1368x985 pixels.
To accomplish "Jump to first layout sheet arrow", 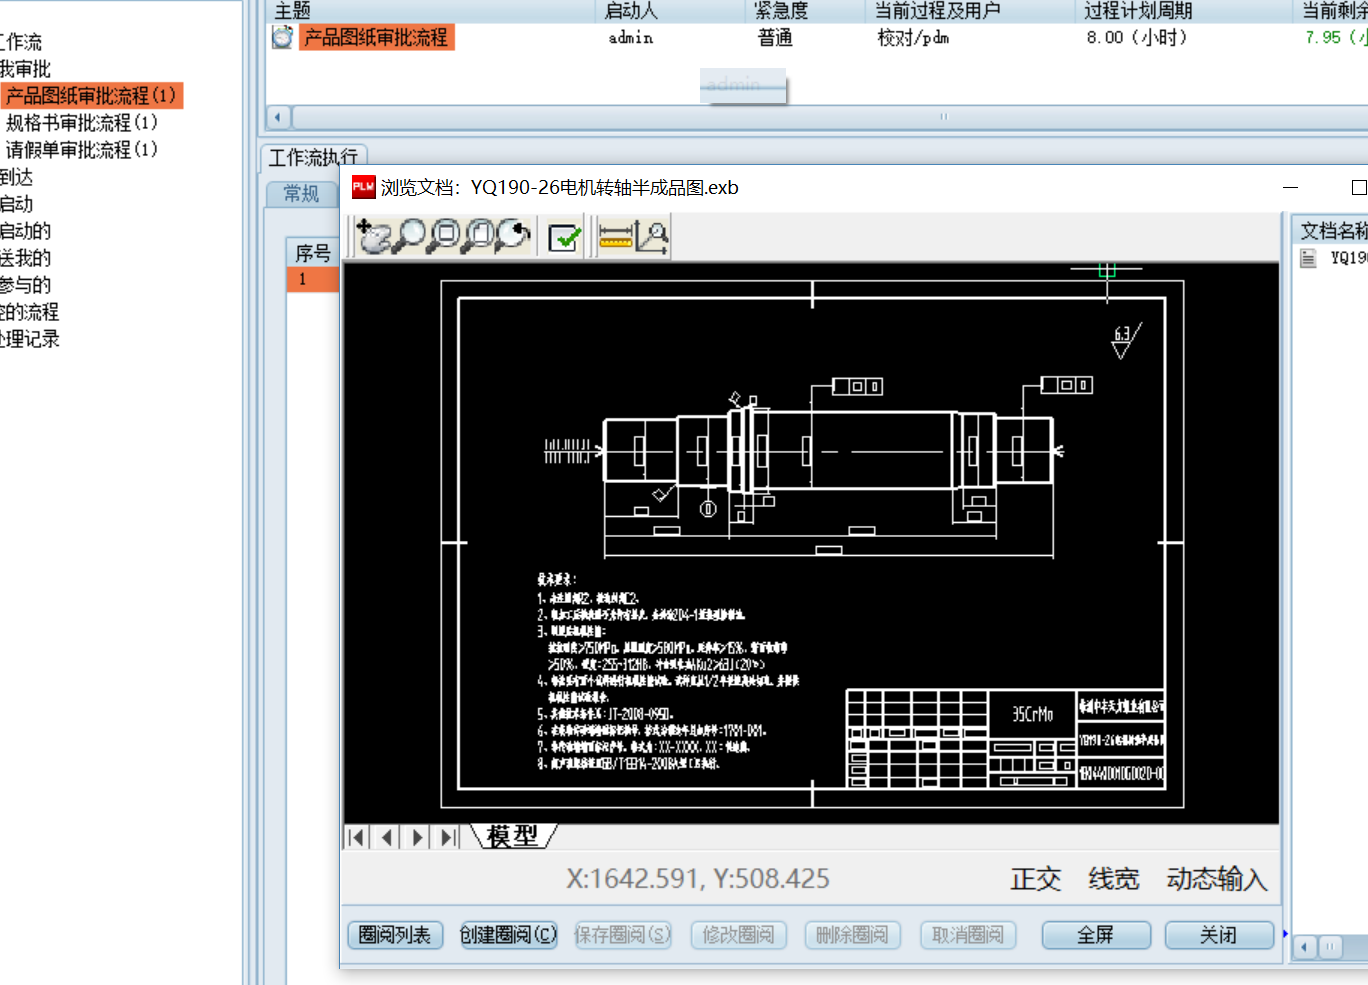I will tap(356, 837).
